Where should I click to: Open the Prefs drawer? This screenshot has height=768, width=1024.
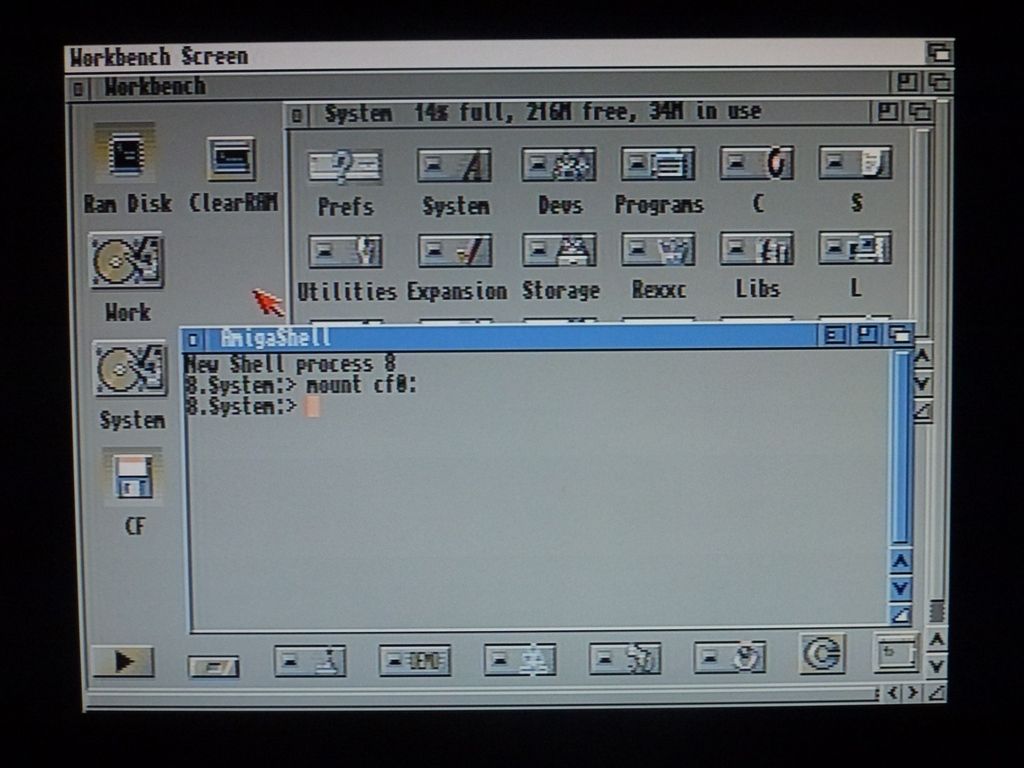(x=345, y=165)
